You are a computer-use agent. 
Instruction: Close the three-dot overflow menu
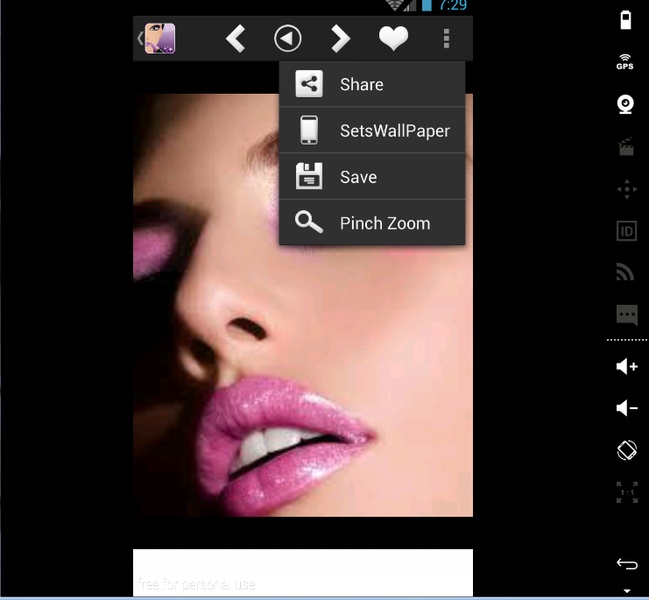pos(446,38)
